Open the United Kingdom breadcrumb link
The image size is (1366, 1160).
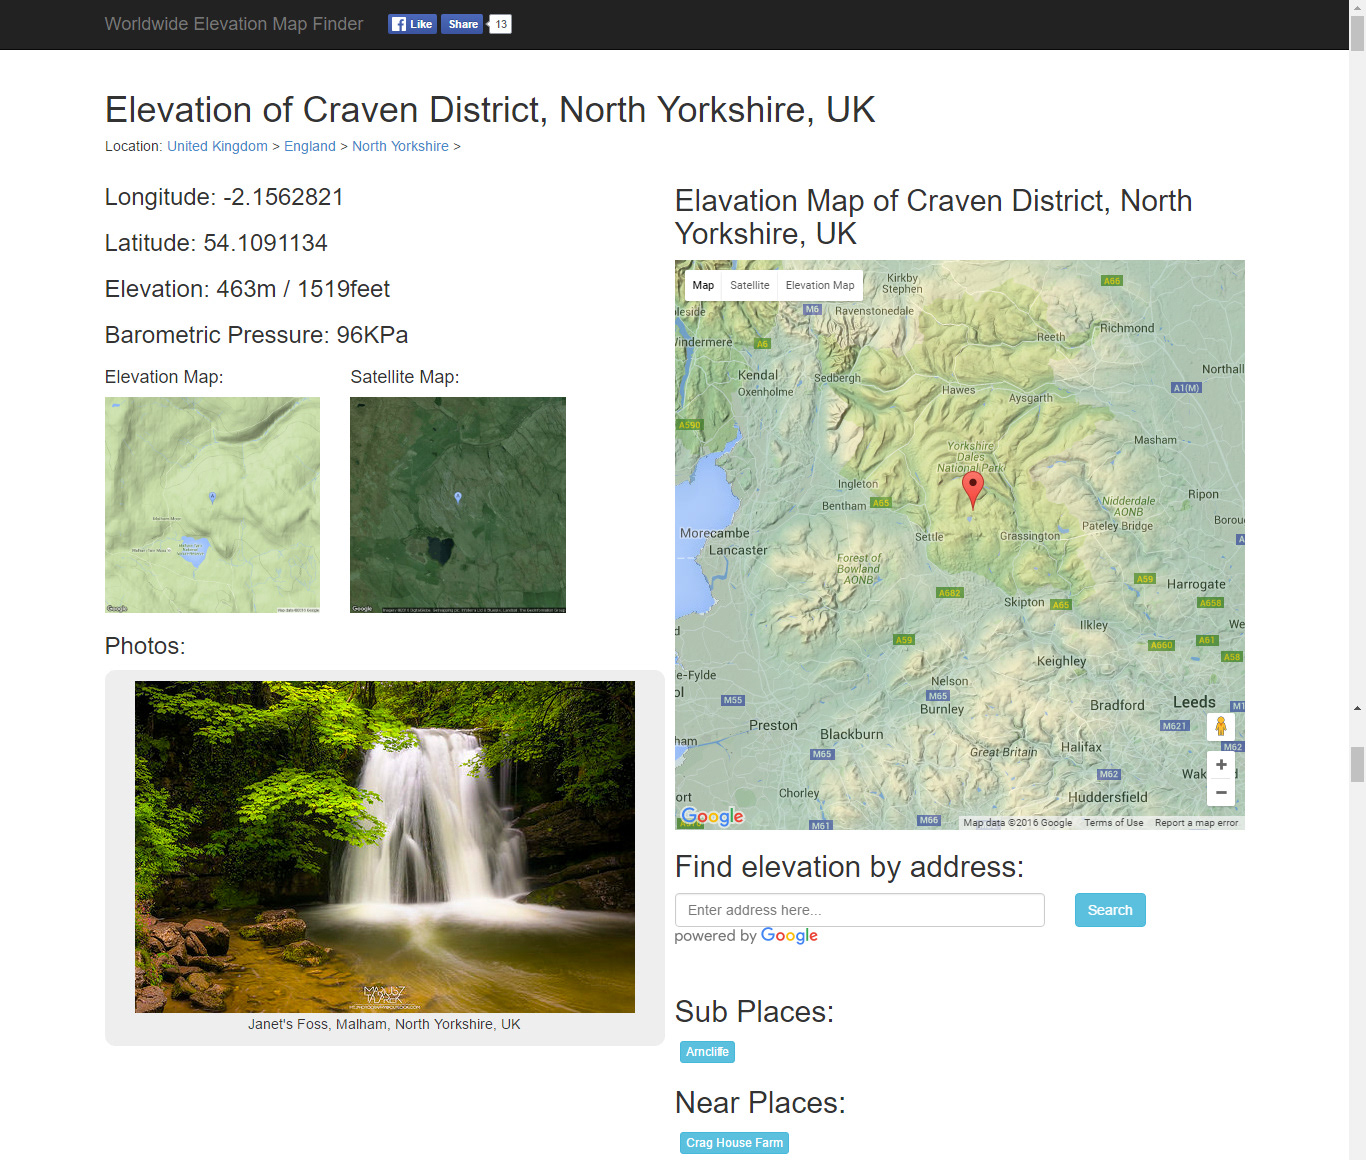click(x=217, y=146)
